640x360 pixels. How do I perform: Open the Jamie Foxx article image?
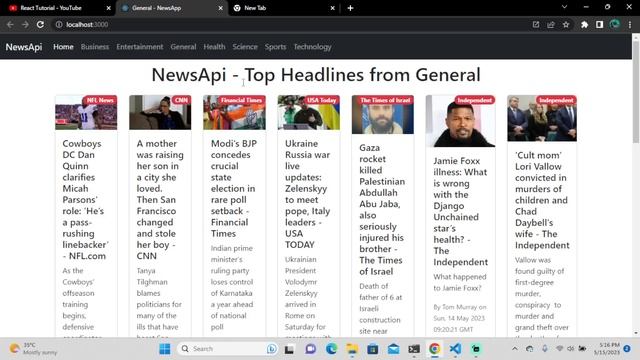(460, 121)
